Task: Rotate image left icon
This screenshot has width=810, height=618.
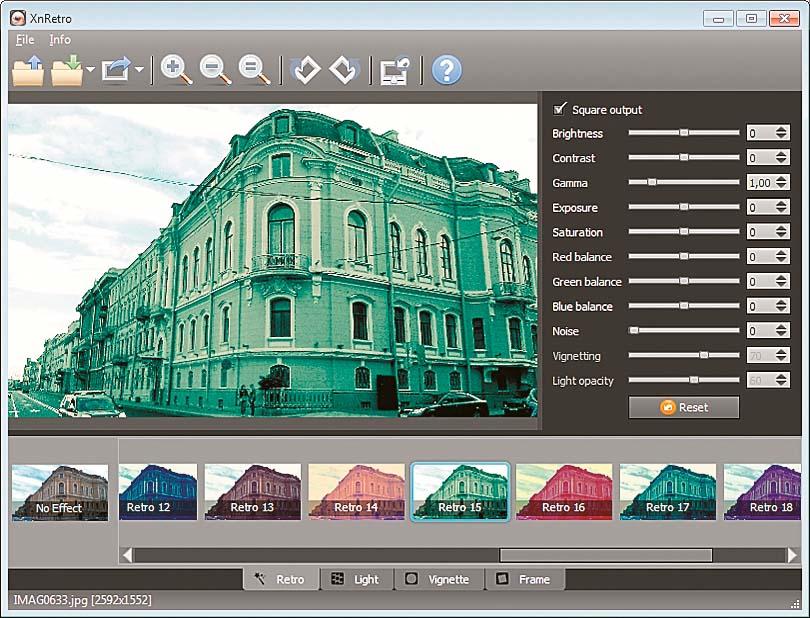Action: coord(304,70)
